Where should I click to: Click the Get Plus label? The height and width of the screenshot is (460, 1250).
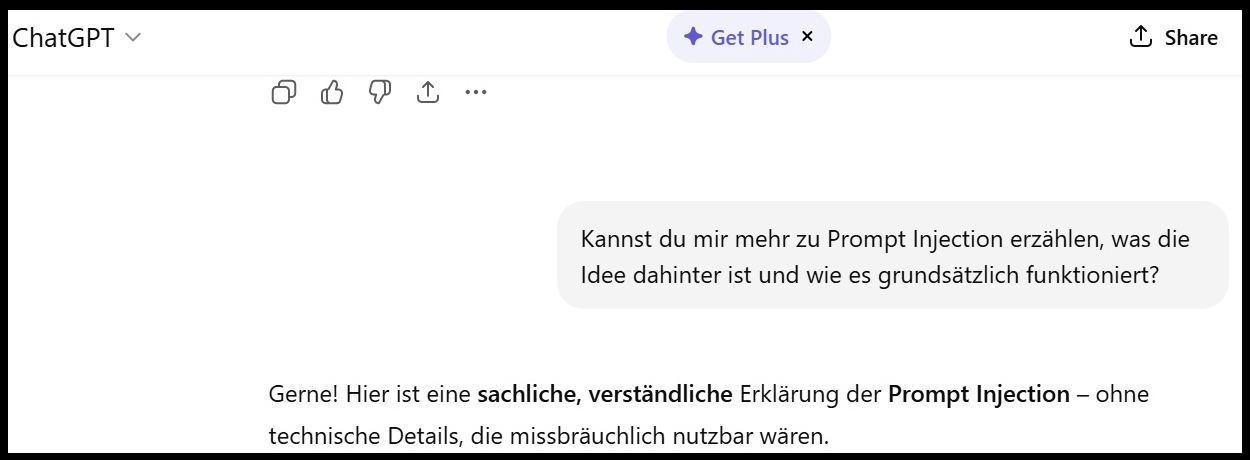(x=749, y=38)
